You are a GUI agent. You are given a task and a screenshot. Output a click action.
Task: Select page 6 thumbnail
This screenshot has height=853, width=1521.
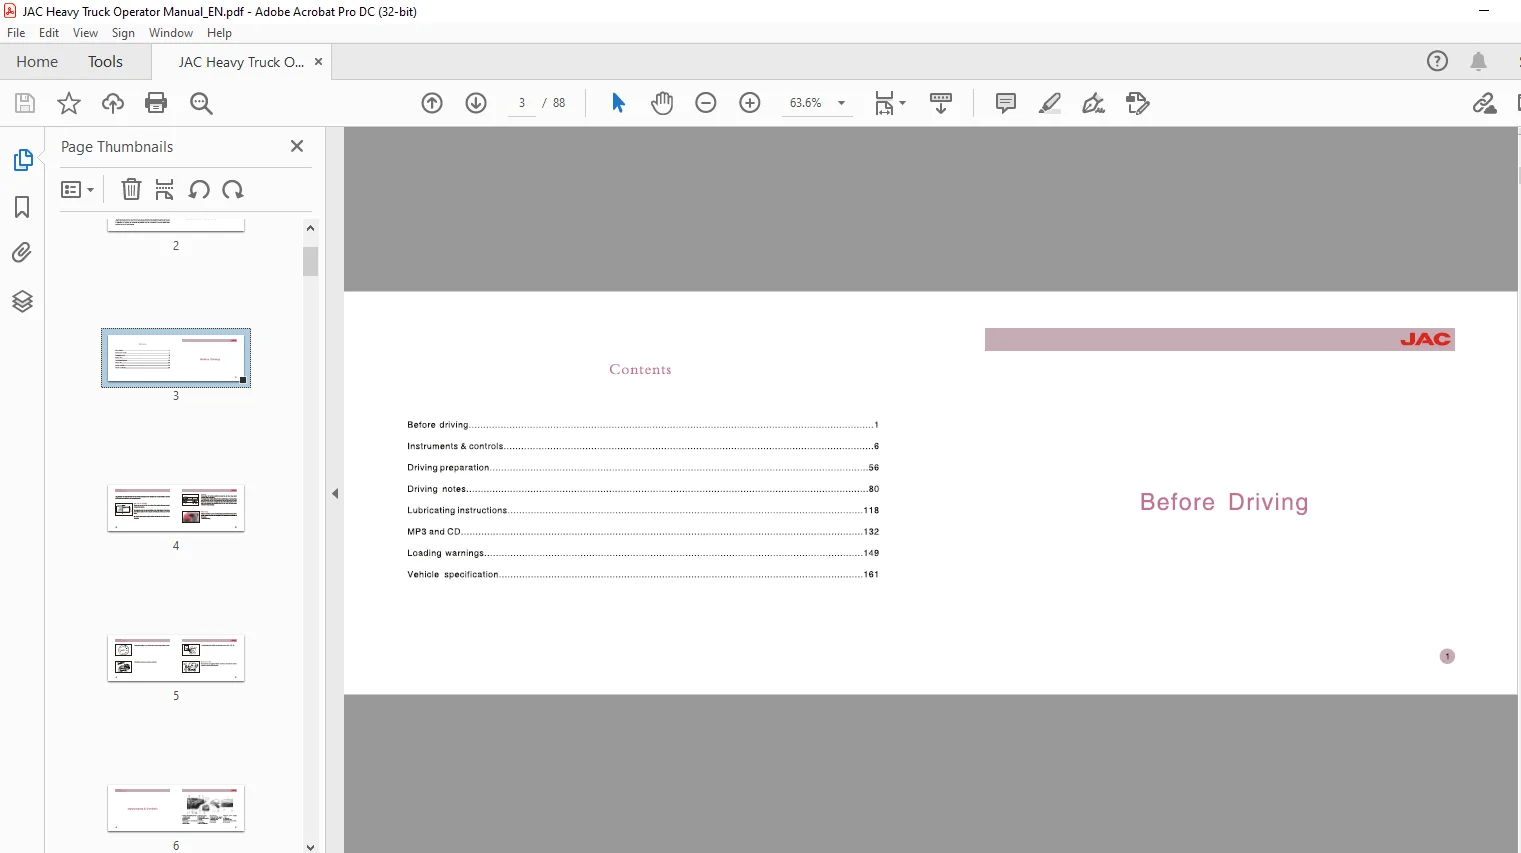pyautogui.click(x=176, y=808)
